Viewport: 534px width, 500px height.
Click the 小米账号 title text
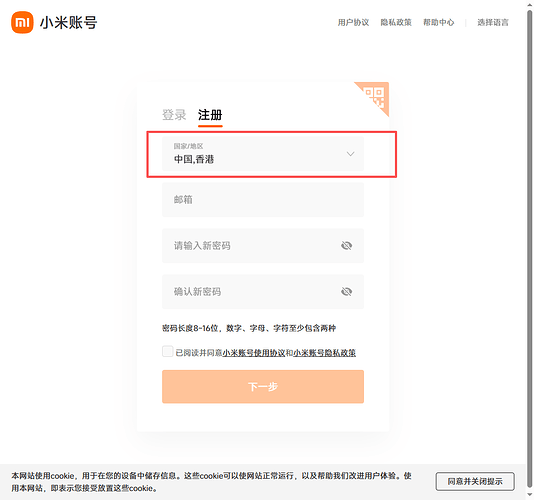(68, 22)
